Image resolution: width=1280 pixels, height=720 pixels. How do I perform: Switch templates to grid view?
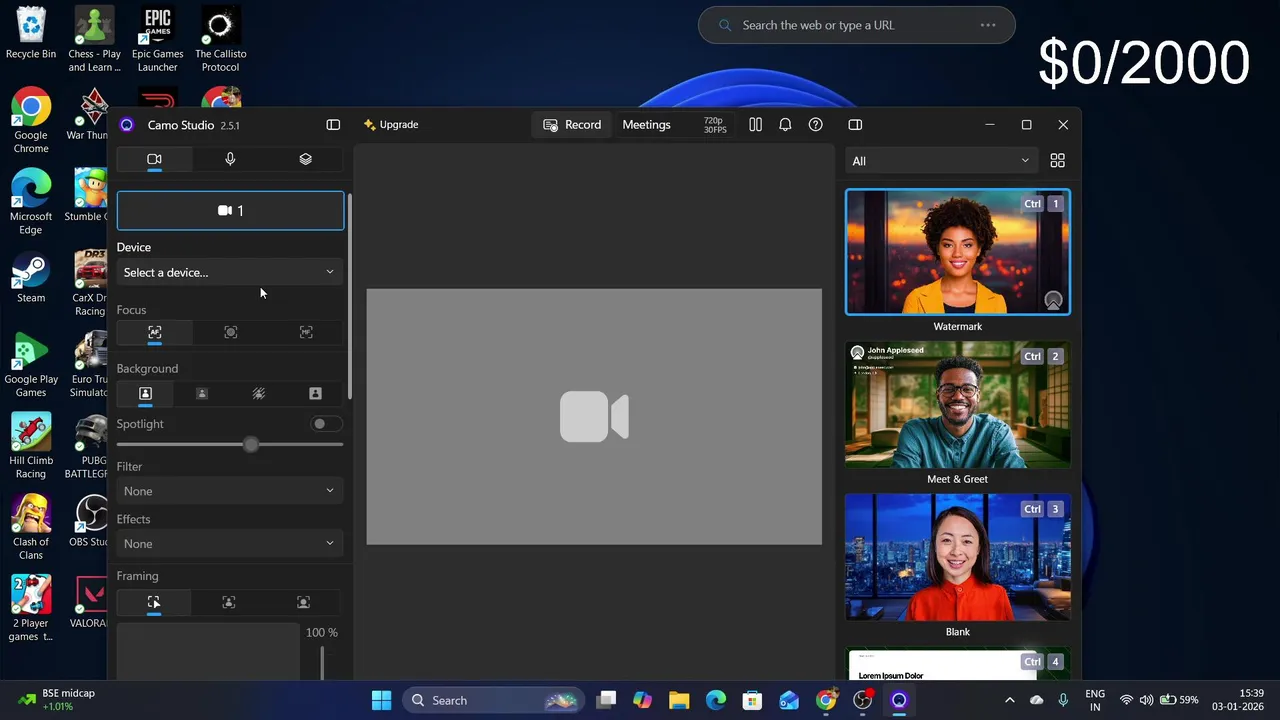1057,161
